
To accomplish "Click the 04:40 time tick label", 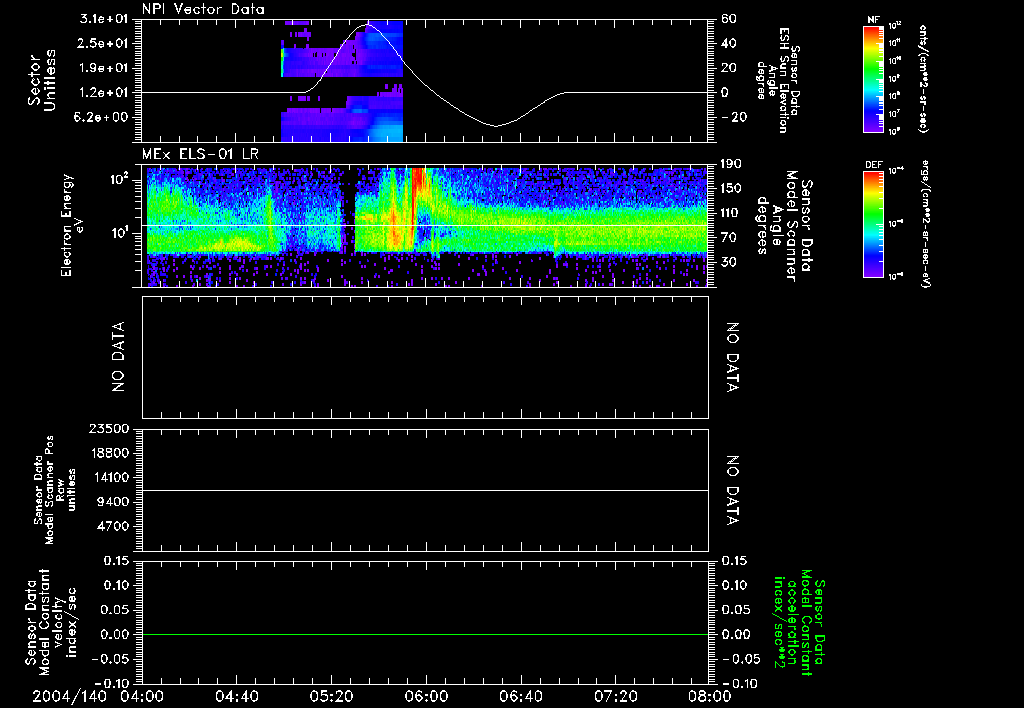I will [x=236, y=696].
